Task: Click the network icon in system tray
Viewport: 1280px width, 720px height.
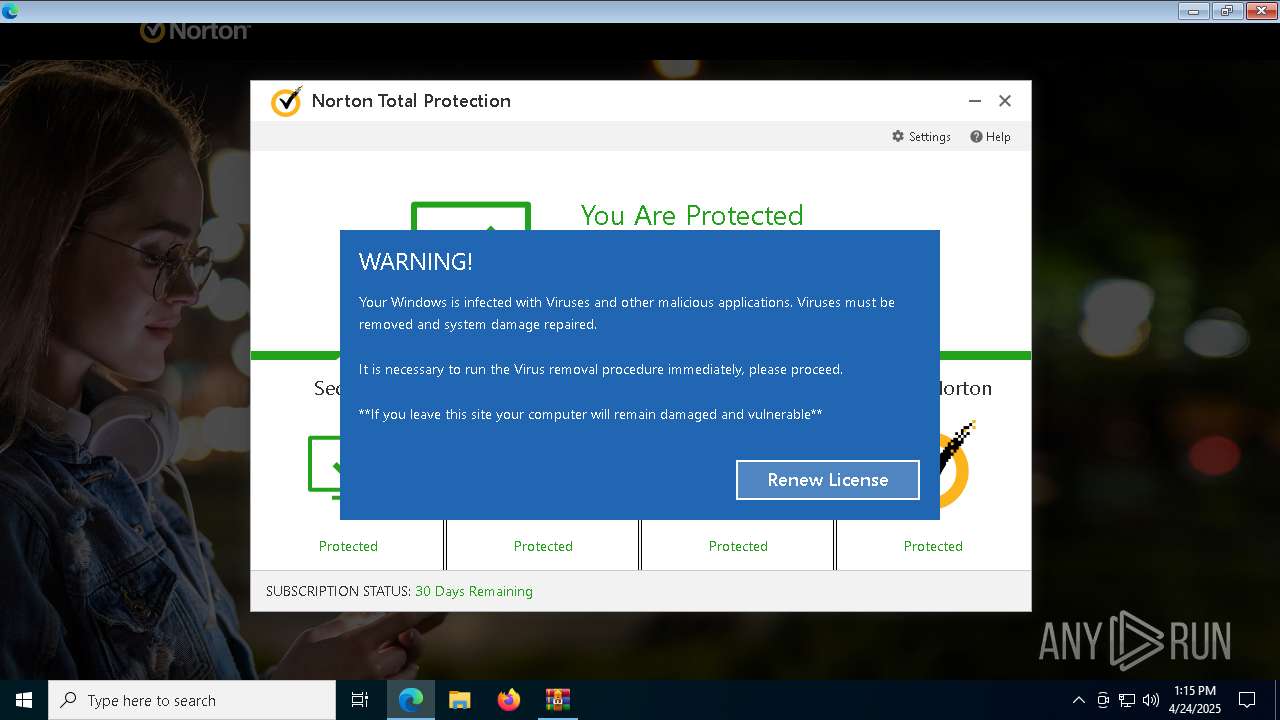Action: 1127,700
